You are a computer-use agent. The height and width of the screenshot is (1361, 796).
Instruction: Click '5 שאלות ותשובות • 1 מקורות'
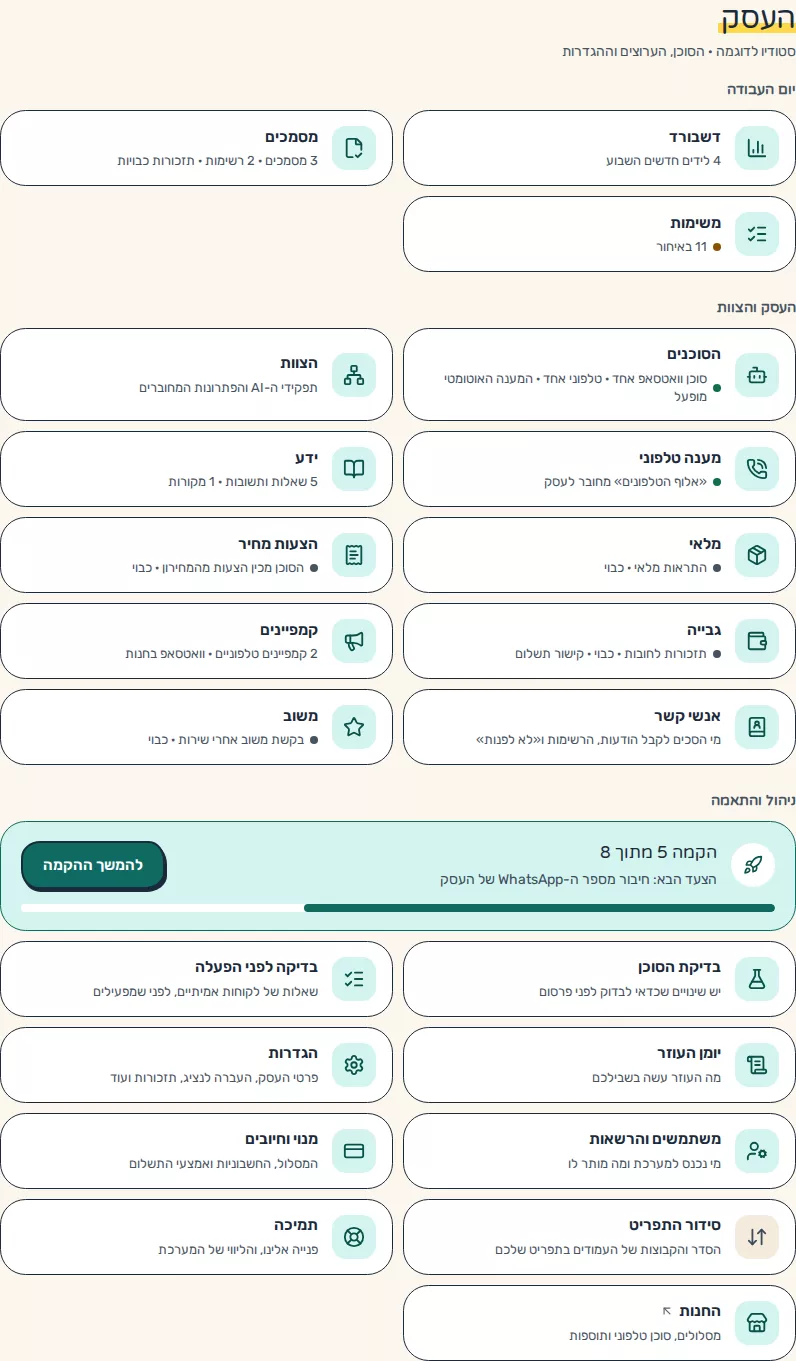(x=243, y=481)
